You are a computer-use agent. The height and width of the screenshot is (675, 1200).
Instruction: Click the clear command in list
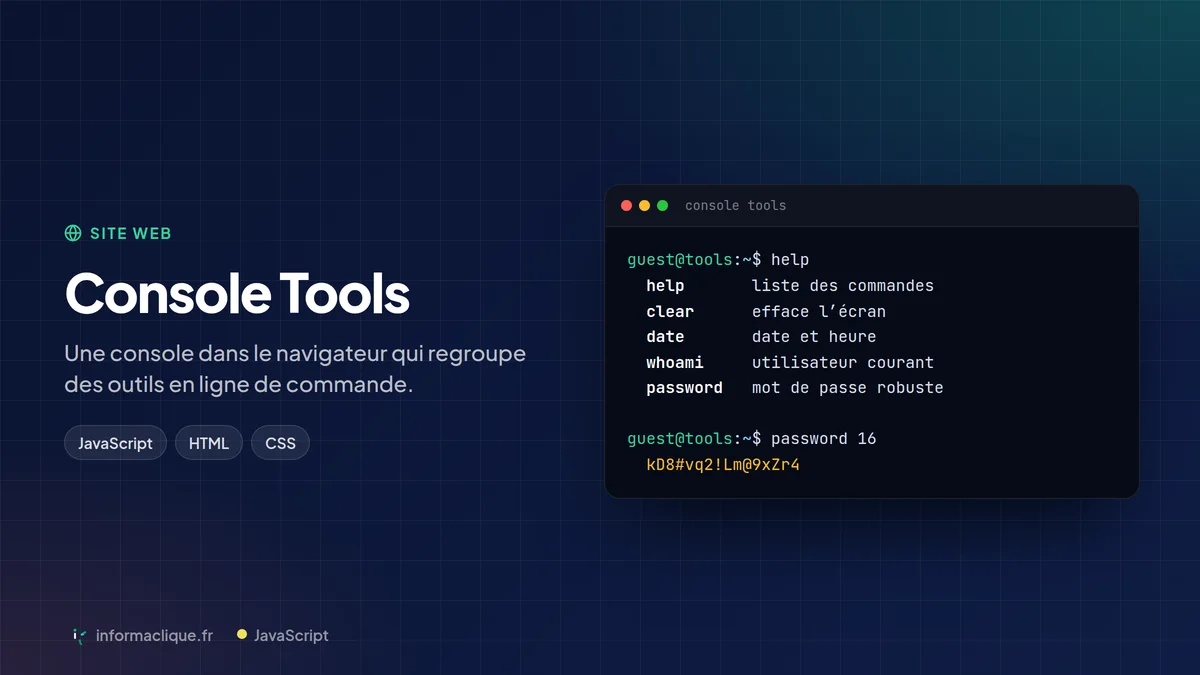pyautogui.click(x=670, y=311)
